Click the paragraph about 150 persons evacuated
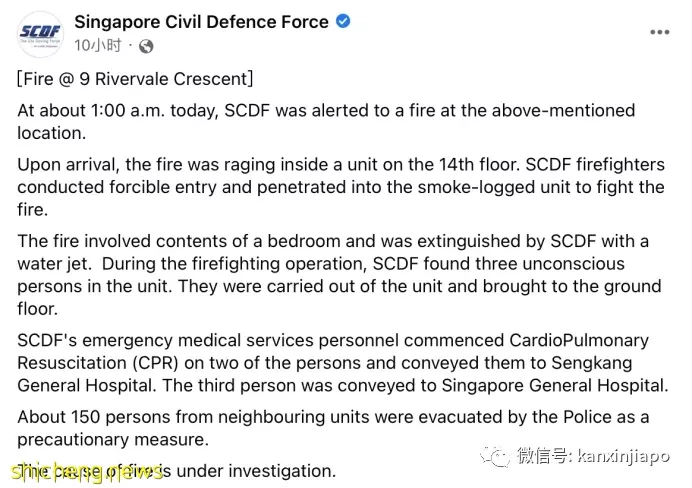Screen dimensions: 692x488 click(x=333, y=428)
